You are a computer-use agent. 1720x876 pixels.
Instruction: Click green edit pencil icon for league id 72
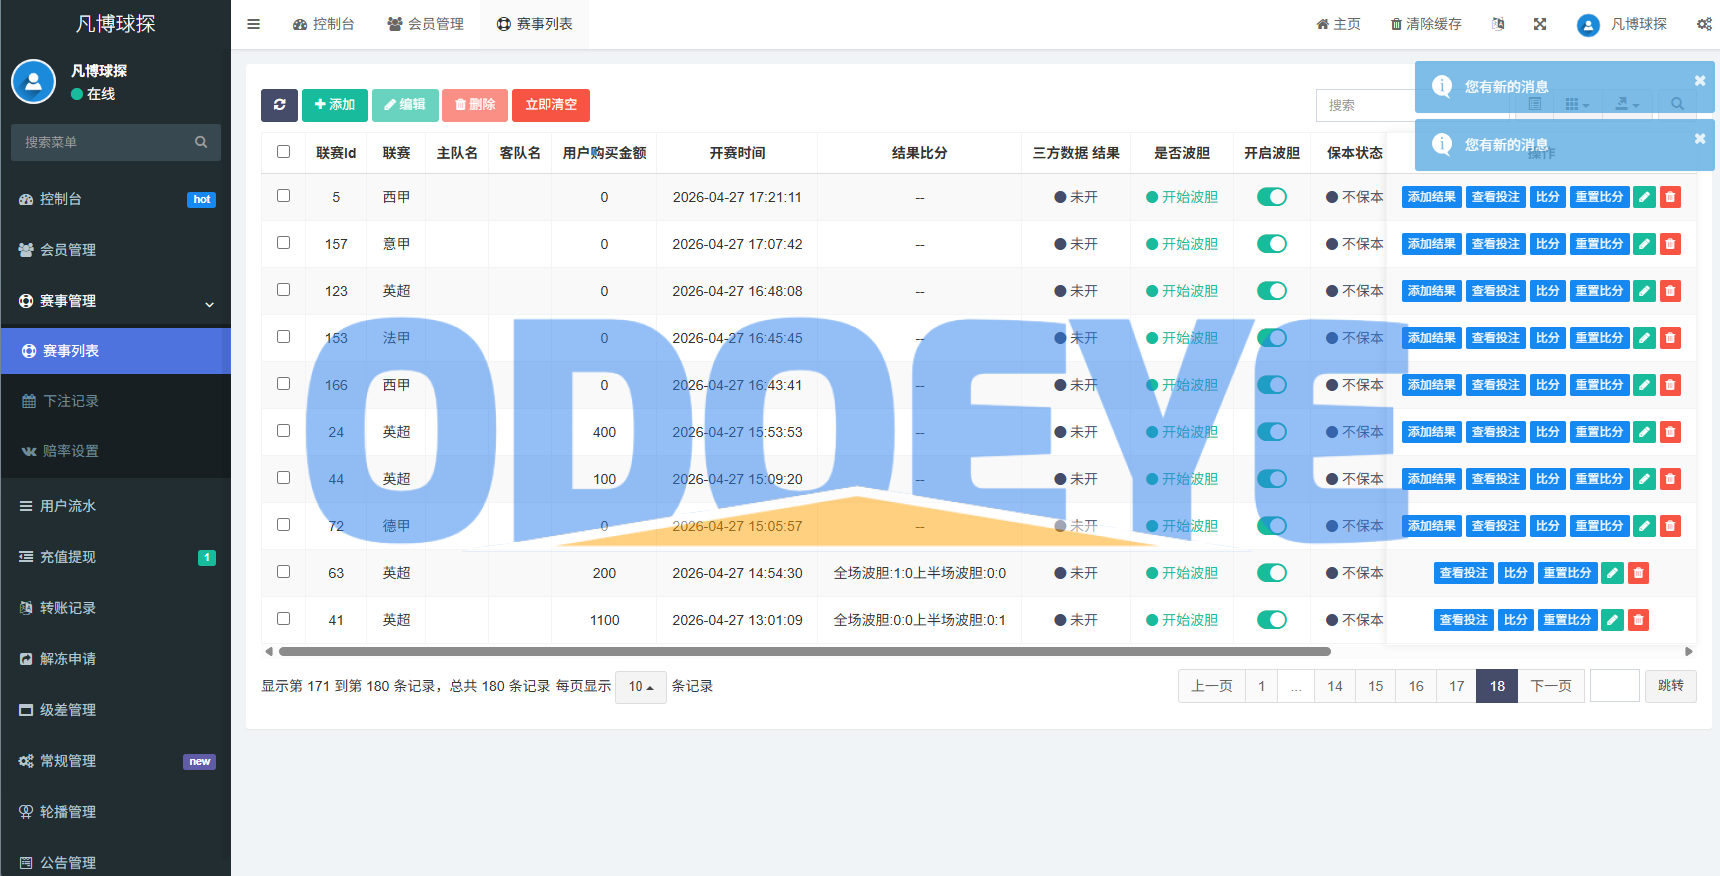tap(1644, 526)
